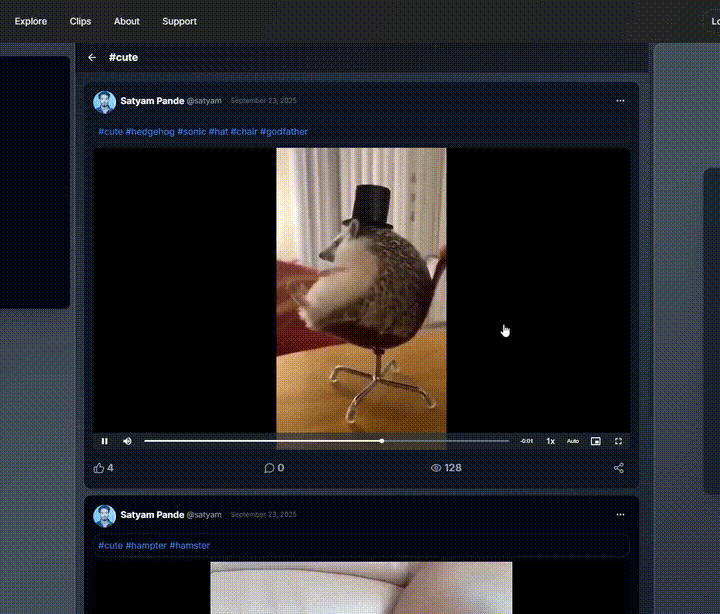Mute the video volume
Image resolution: width=720 pixels, height=614 pixels.
coord(127,441)
